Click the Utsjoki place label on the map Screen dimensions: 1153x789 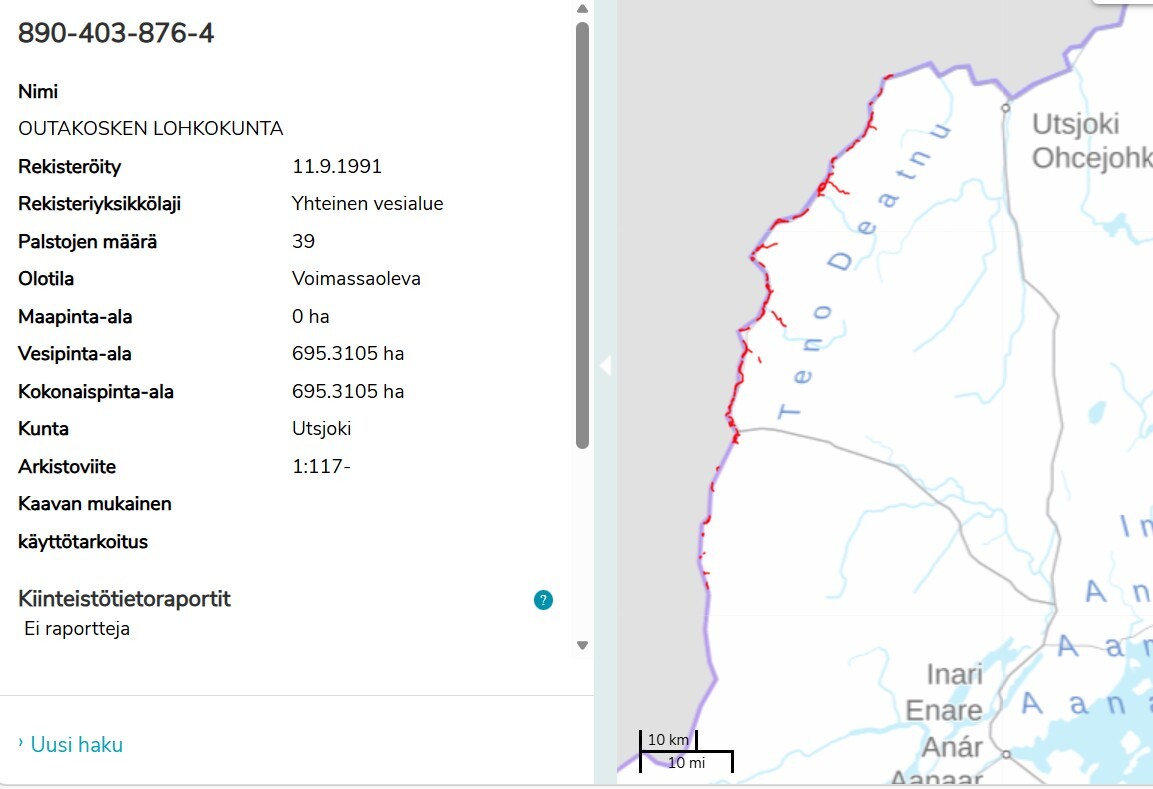pyautogui.click(x=1077, y=124)
